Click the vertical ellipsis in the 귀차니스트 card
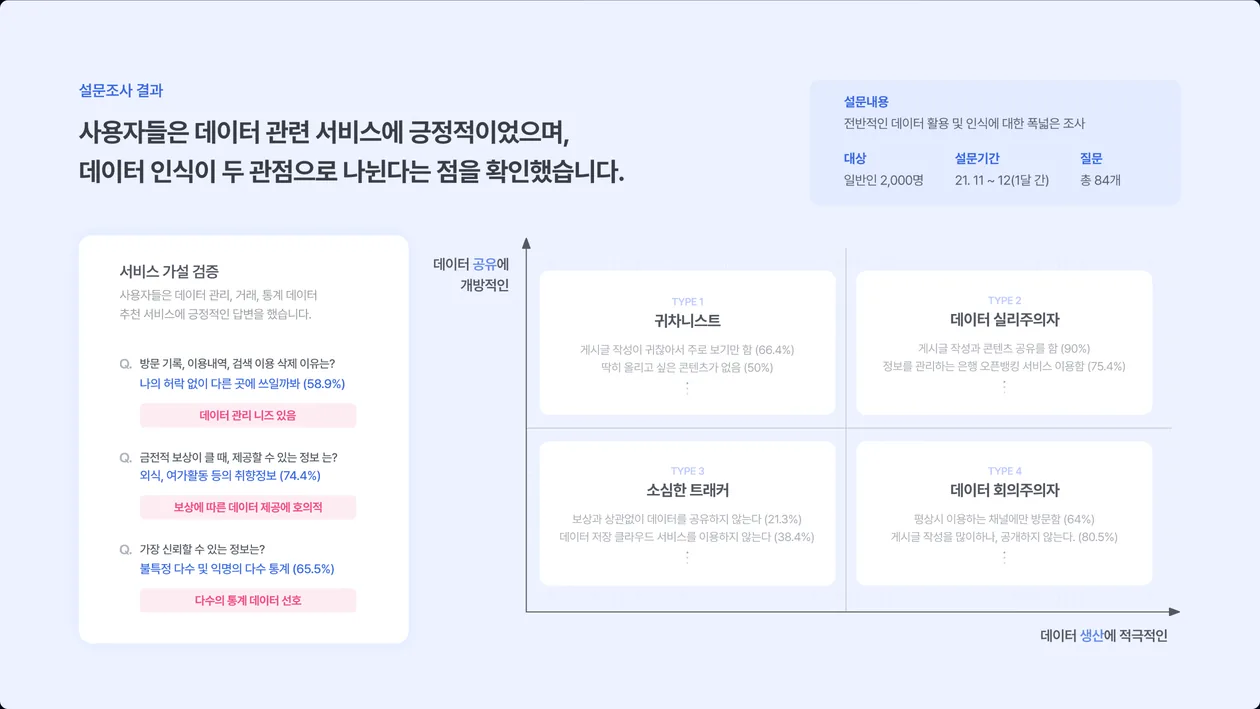The height and width of the screenshot is (709, 1260). [x=687, y=388]
